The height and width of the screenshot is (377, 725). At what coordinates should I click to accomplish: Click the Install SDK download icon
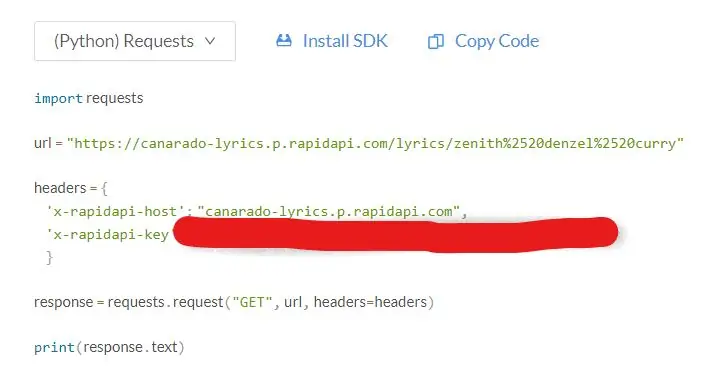point(284,41)
